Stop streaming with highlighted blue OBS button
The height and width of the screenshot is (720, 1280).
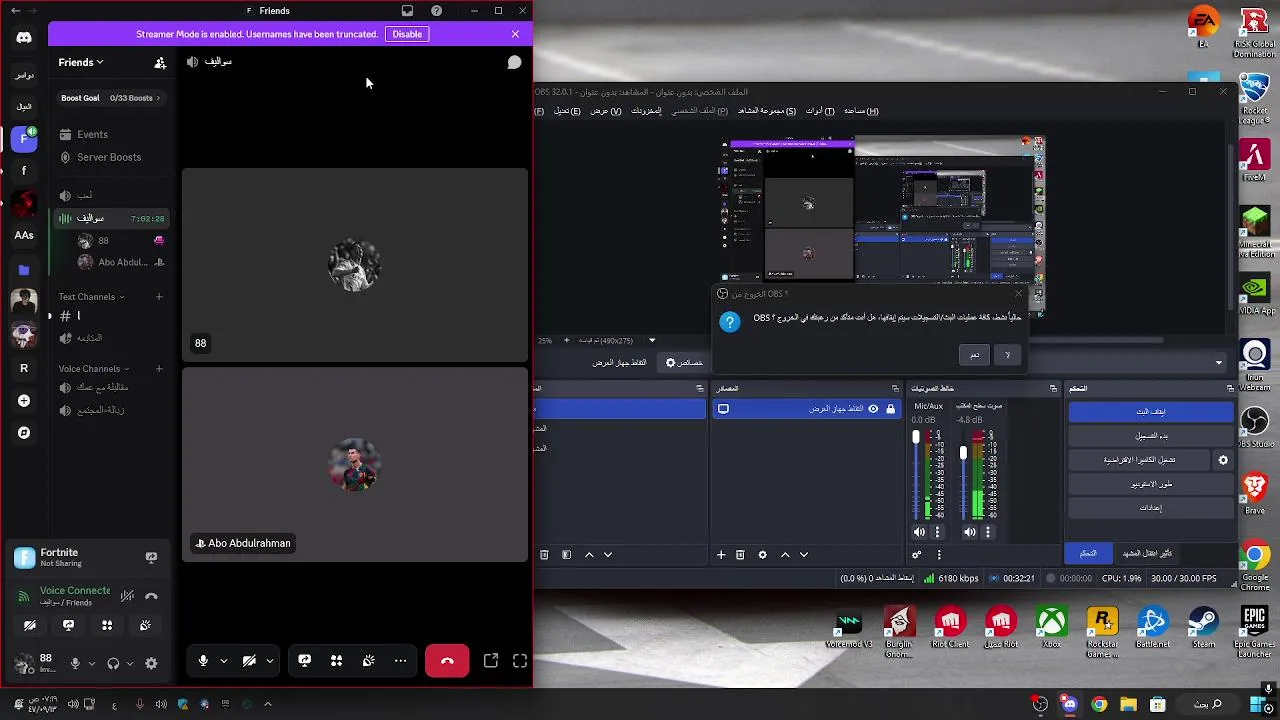pyautogui.click(x=1151, y=412)
